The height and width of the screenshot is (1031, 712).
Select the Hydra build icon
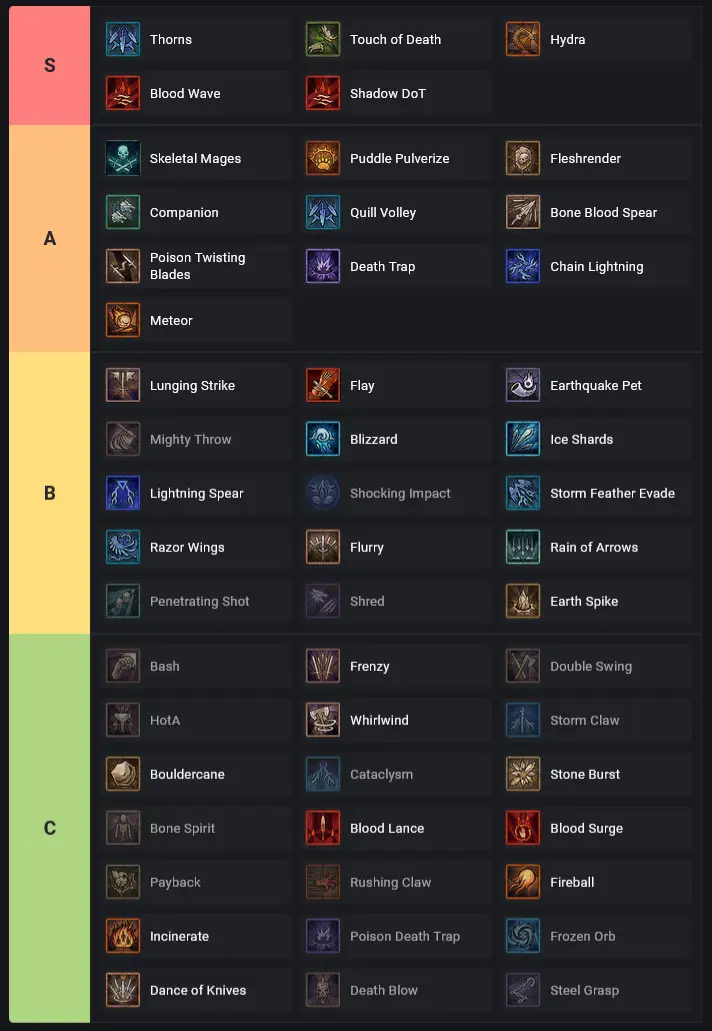[523, 39]
